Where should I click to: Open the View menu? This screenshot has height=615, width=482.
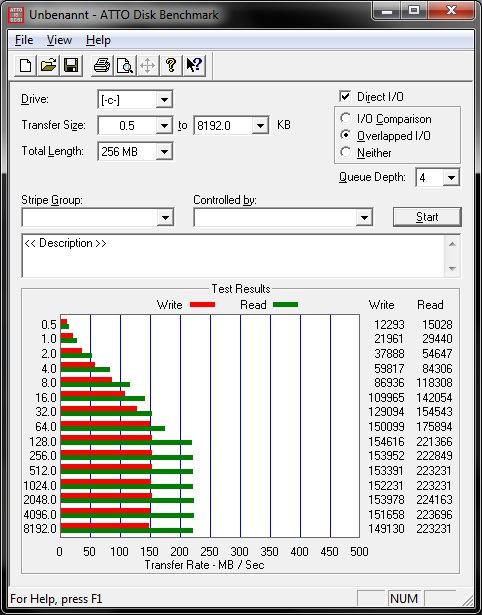[x=59, y=40]
